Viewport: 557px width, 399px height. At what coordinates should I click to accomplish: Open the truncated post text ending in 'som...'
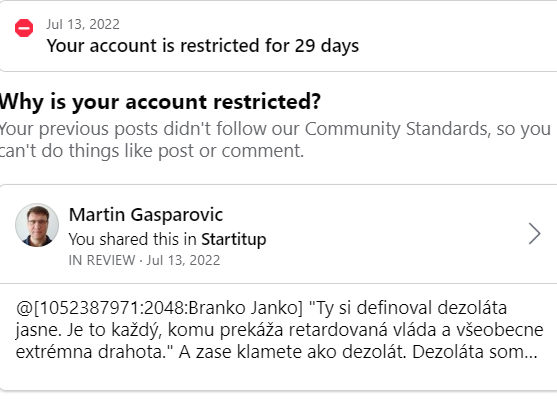[279, 330]
